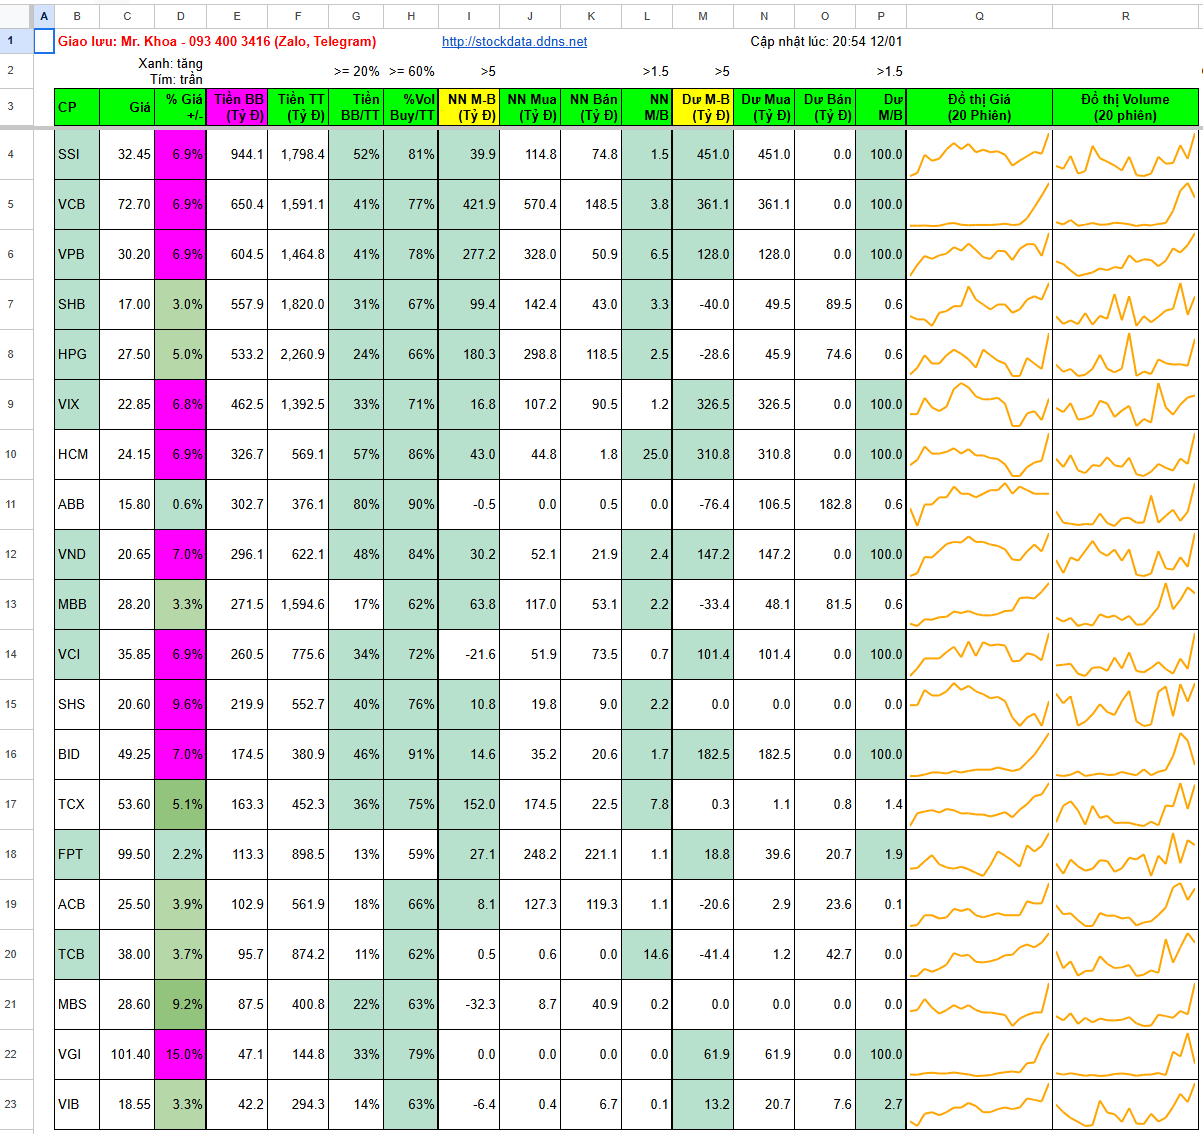
Task: Click the 182.8 Dư Bán value
Action: pos(825,504)
